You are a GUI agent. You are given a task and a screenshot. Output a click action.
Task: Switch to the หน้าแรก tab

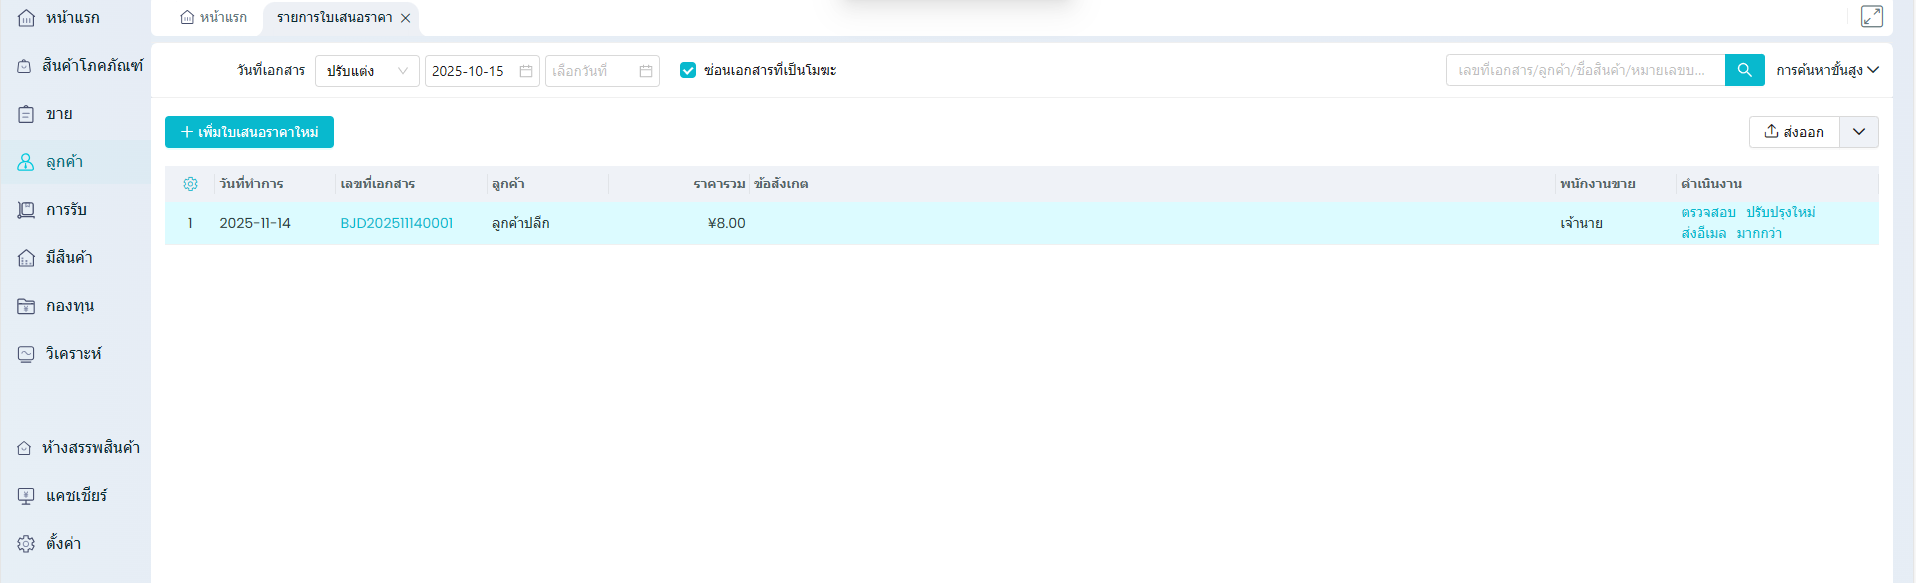click(x=213, y=18)
